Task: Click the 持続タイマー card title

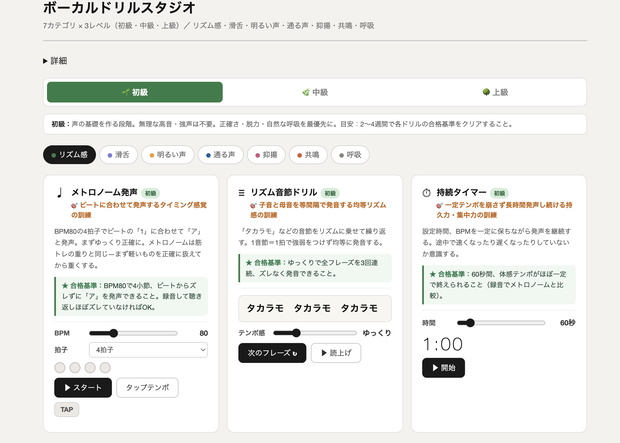Action: click(x=461, y=193)
